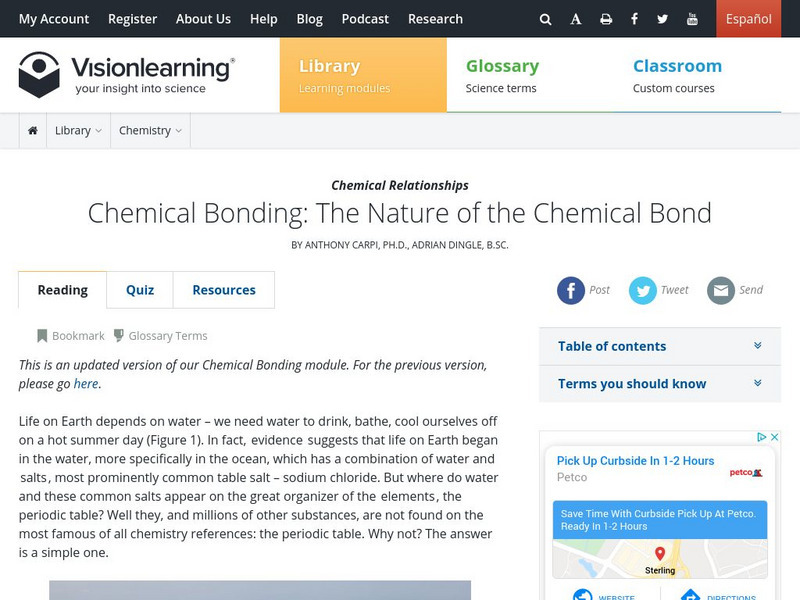800x600 pixels.
Task: Open Visionlearning's Facebook page icon
Action: coord(635,19)
